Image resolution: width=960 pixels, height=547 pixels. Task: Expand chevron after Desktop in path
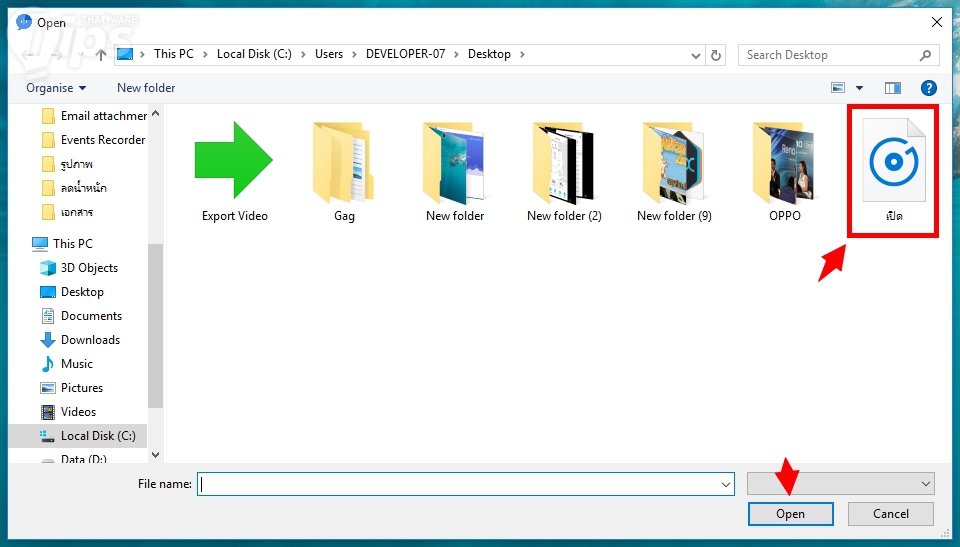[522, 55]
